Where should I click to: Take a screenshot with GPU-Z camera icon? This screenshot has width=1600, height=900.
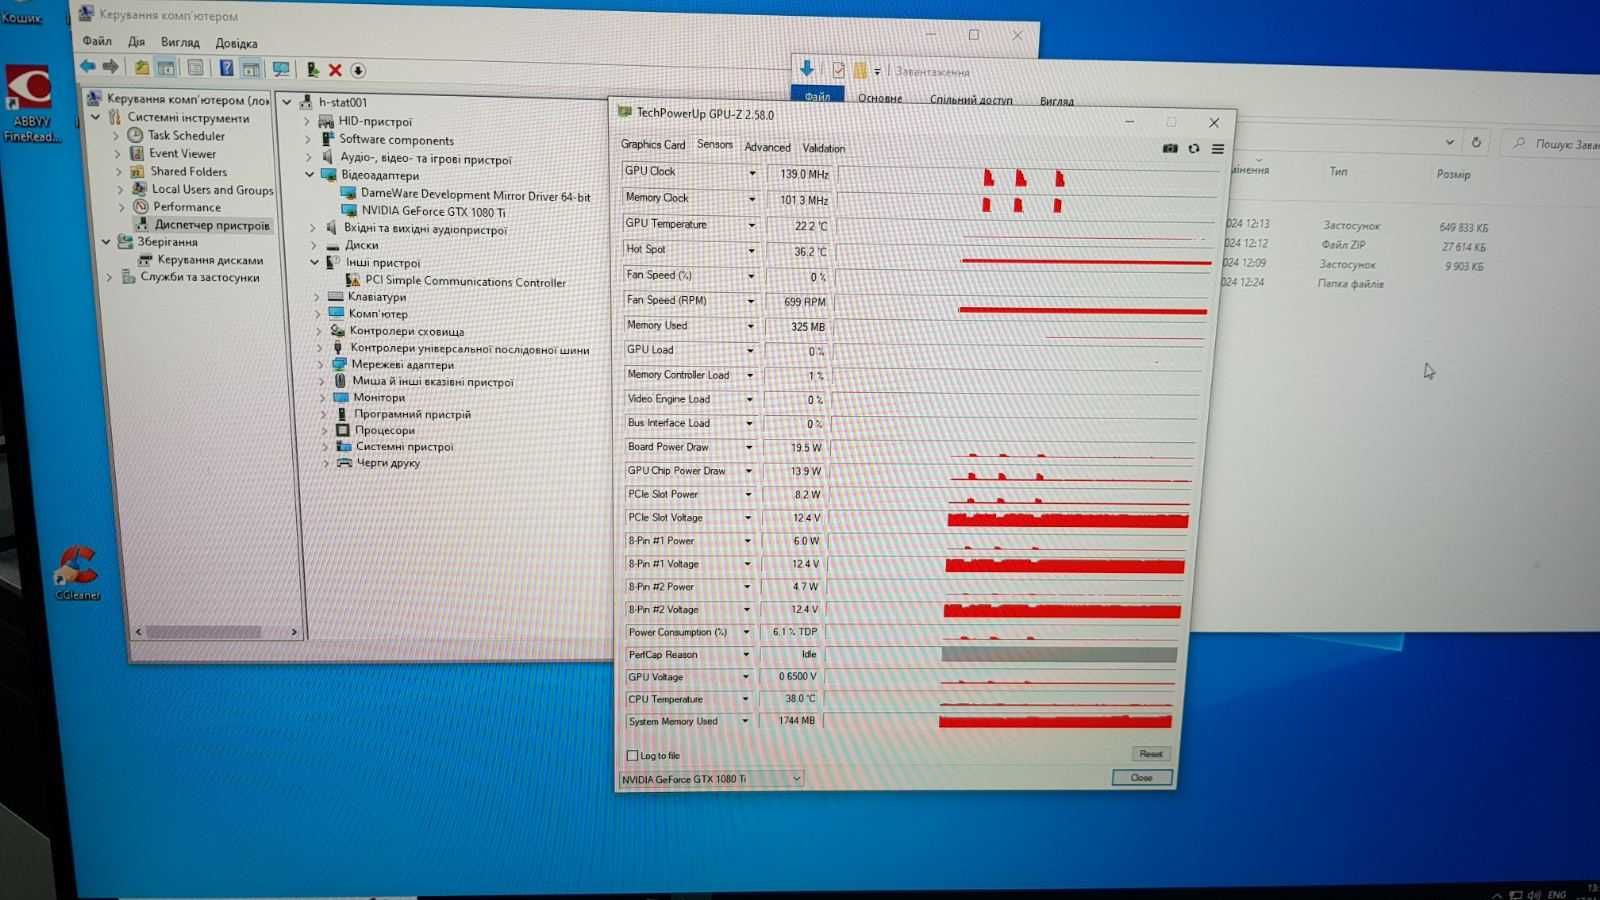tap(1170, 148)
